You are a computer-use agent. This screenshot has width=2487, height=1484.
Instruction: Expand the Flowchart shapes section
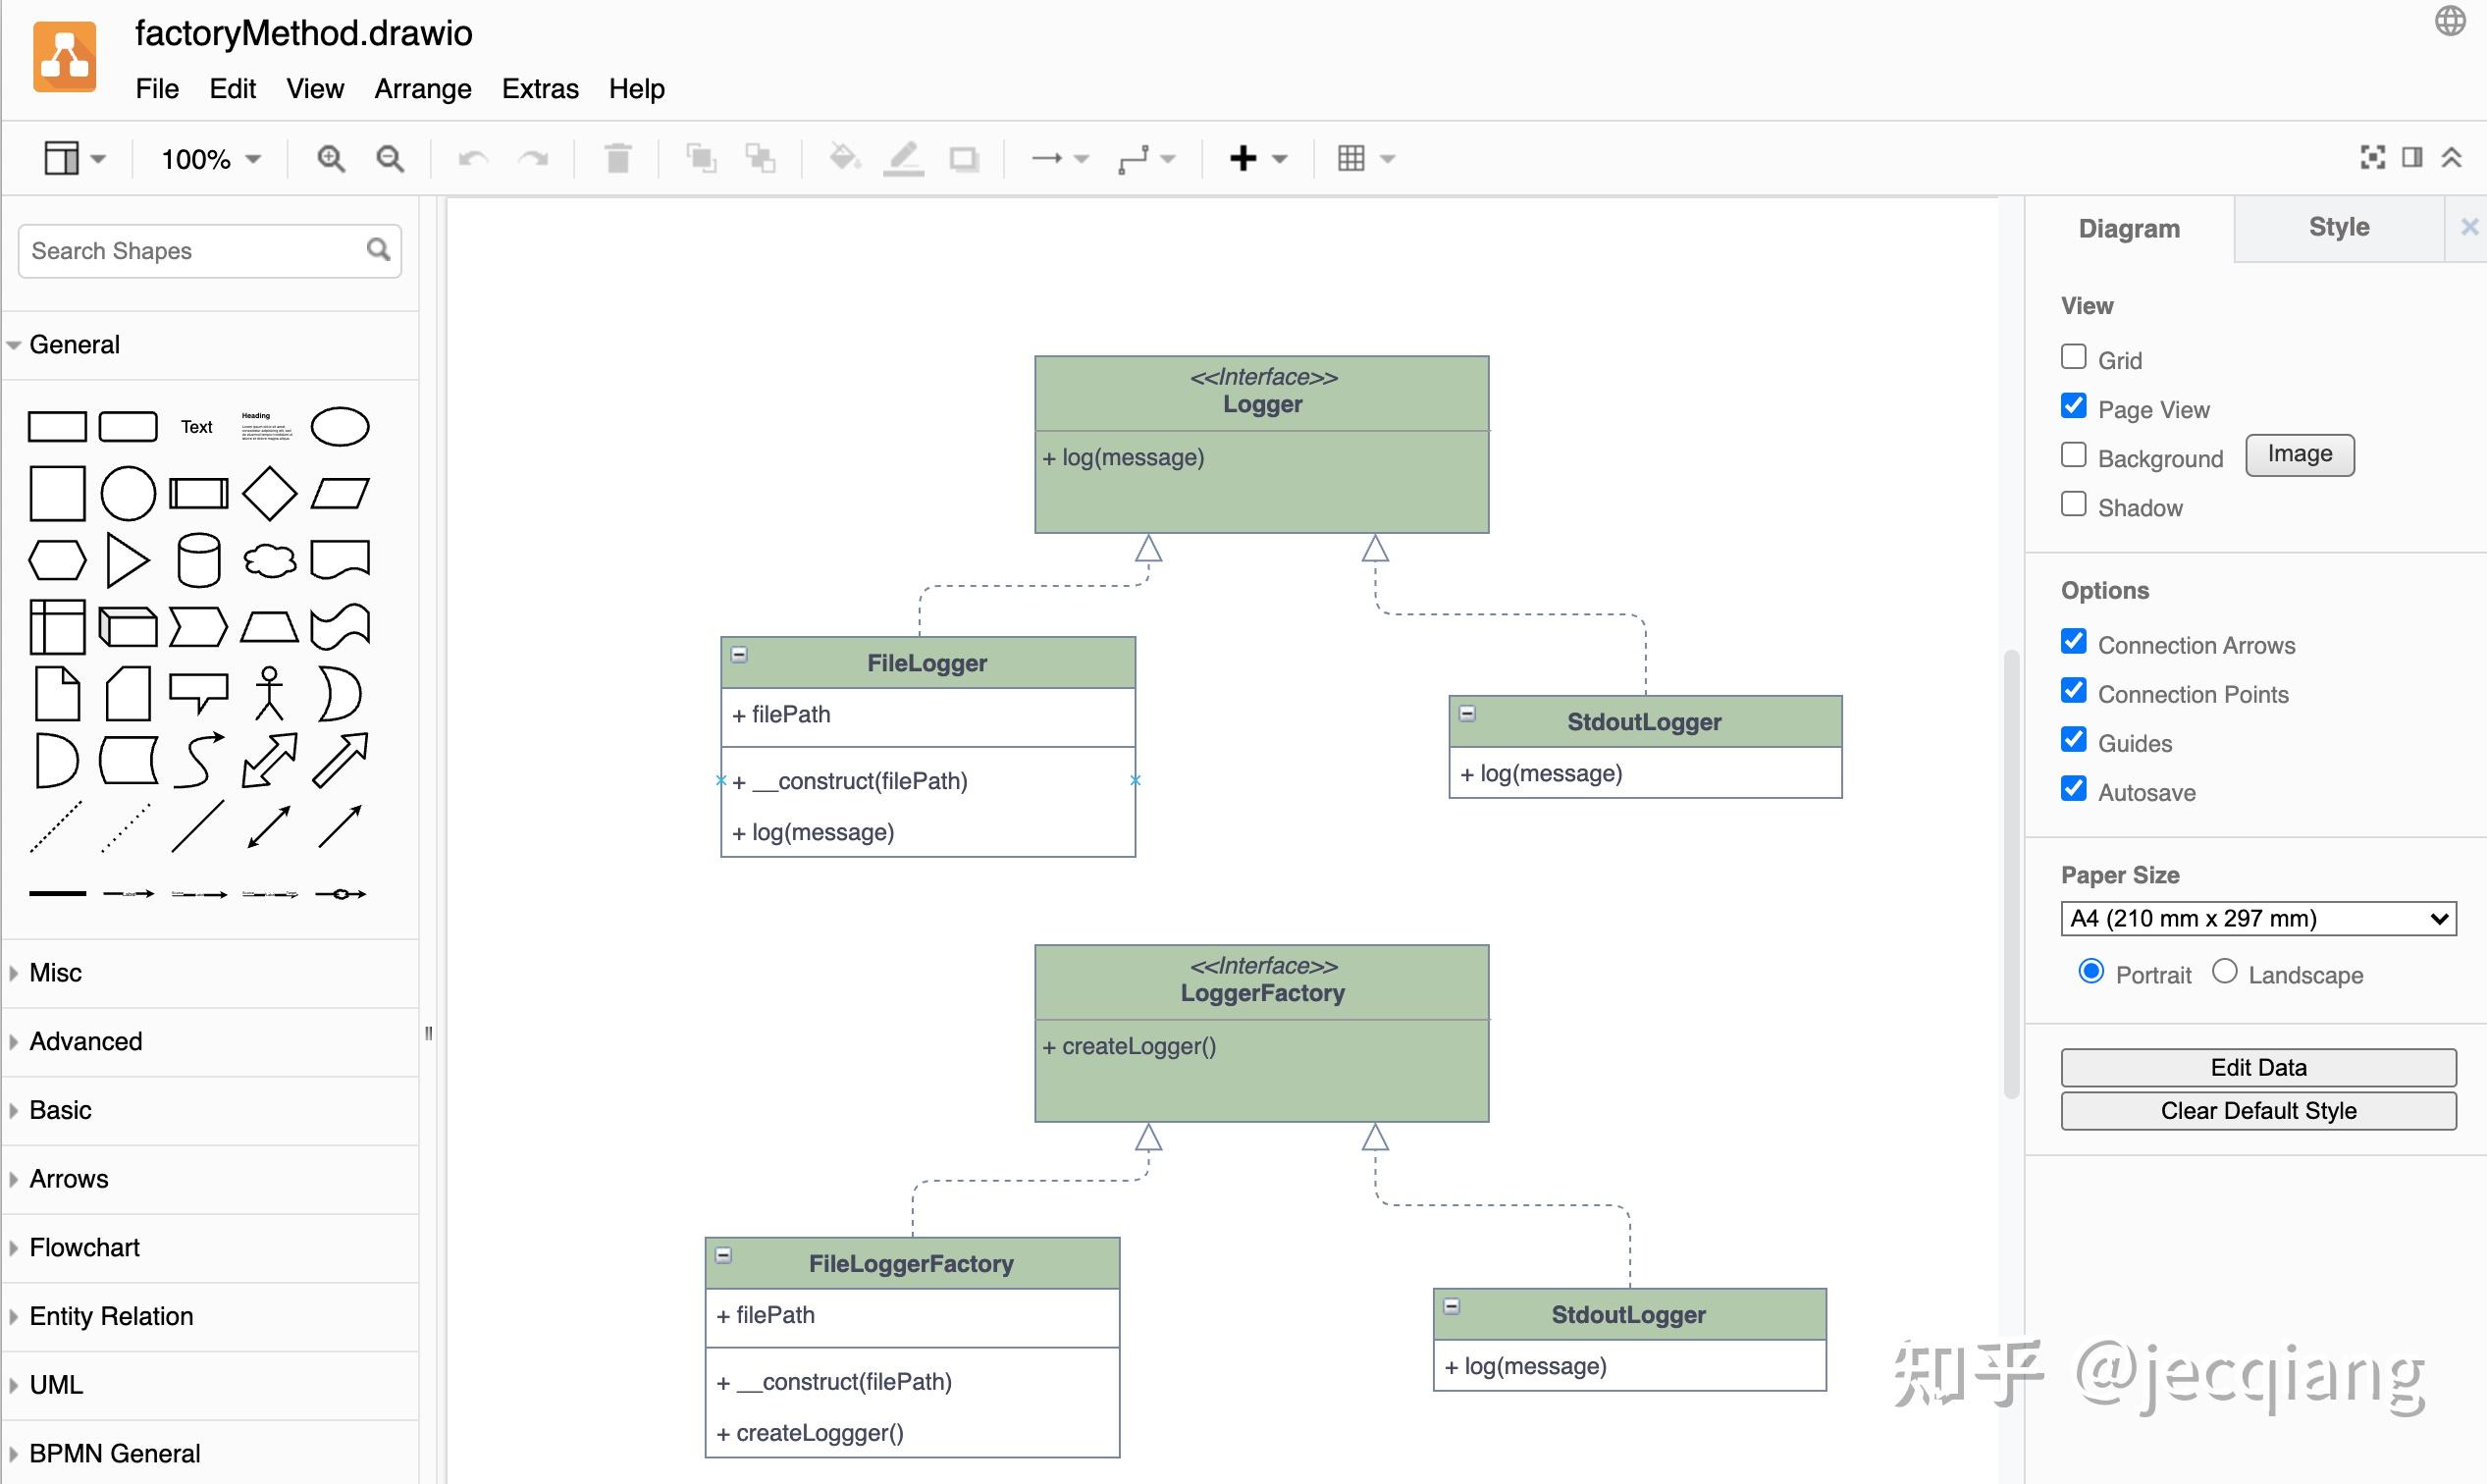coord(85,1247)
